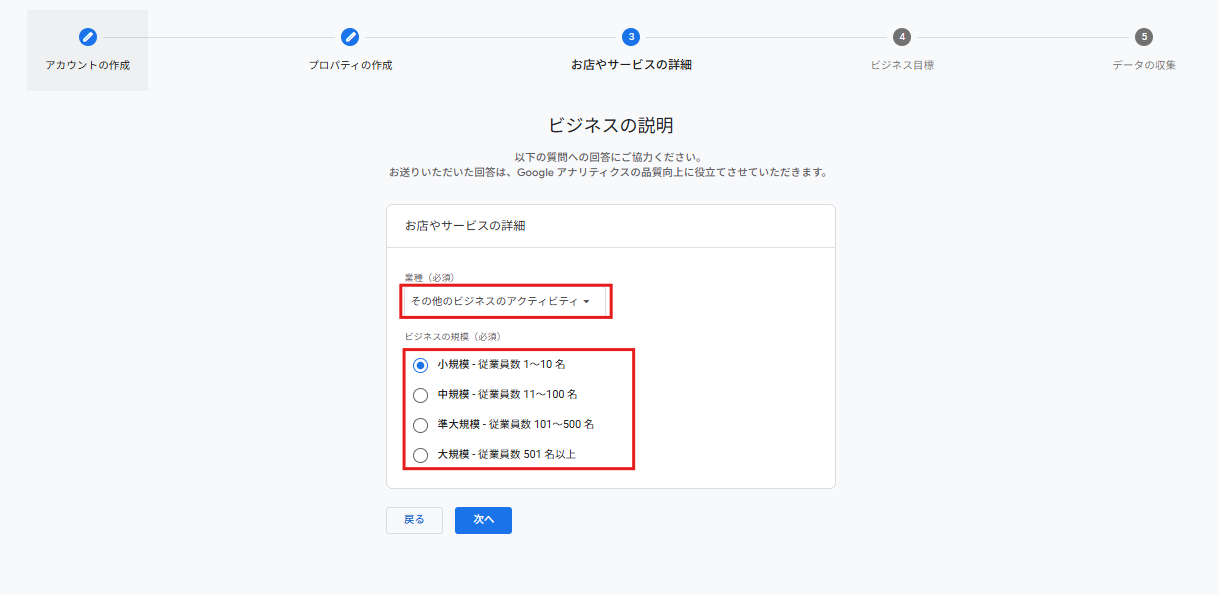
Task: Click the アカウントの作成 pencil icon
Action: click(87, 36)
